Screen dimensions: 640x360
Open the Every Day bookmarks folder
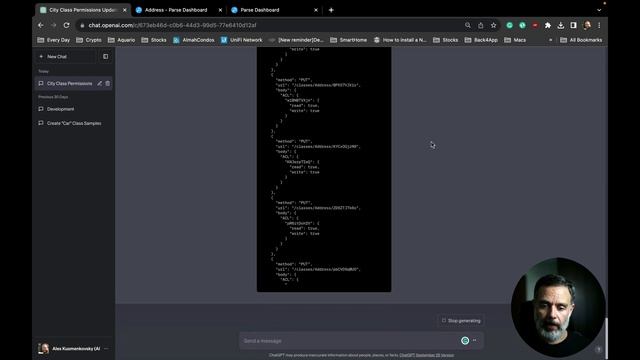(53, 40)
